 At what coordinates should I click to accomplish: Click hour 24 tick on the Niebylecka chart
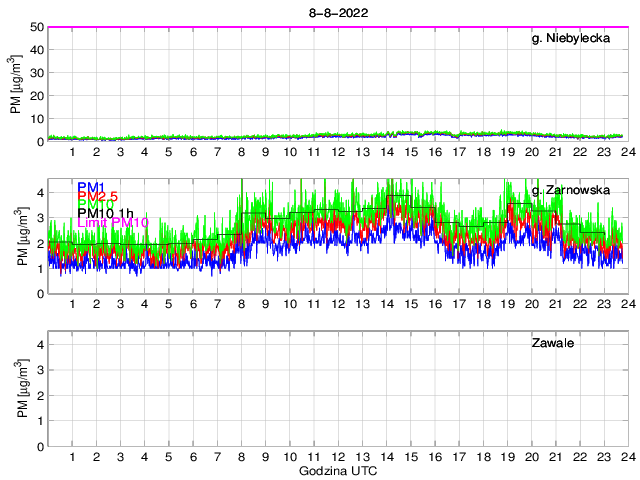click(625, 152)
